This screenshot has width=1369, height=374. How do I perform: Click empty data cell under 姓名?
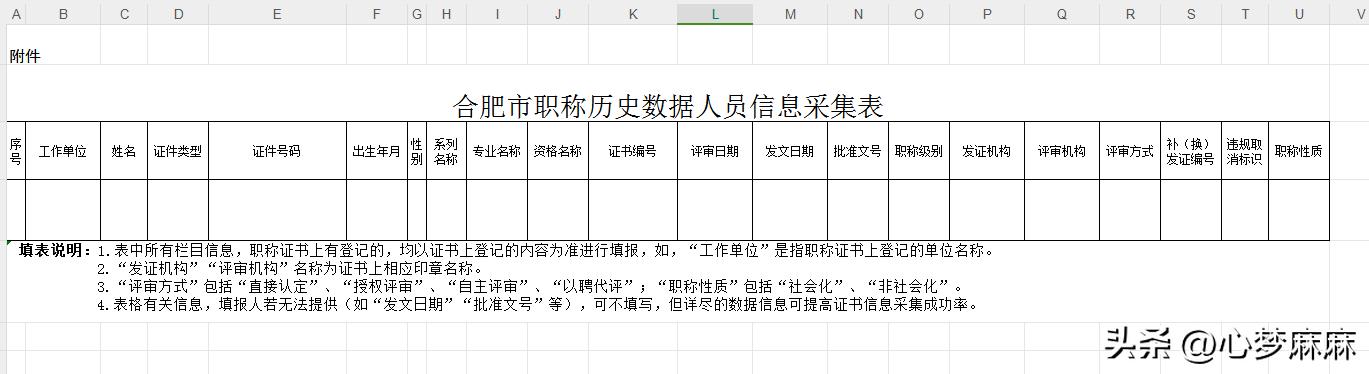coord(124,210)
